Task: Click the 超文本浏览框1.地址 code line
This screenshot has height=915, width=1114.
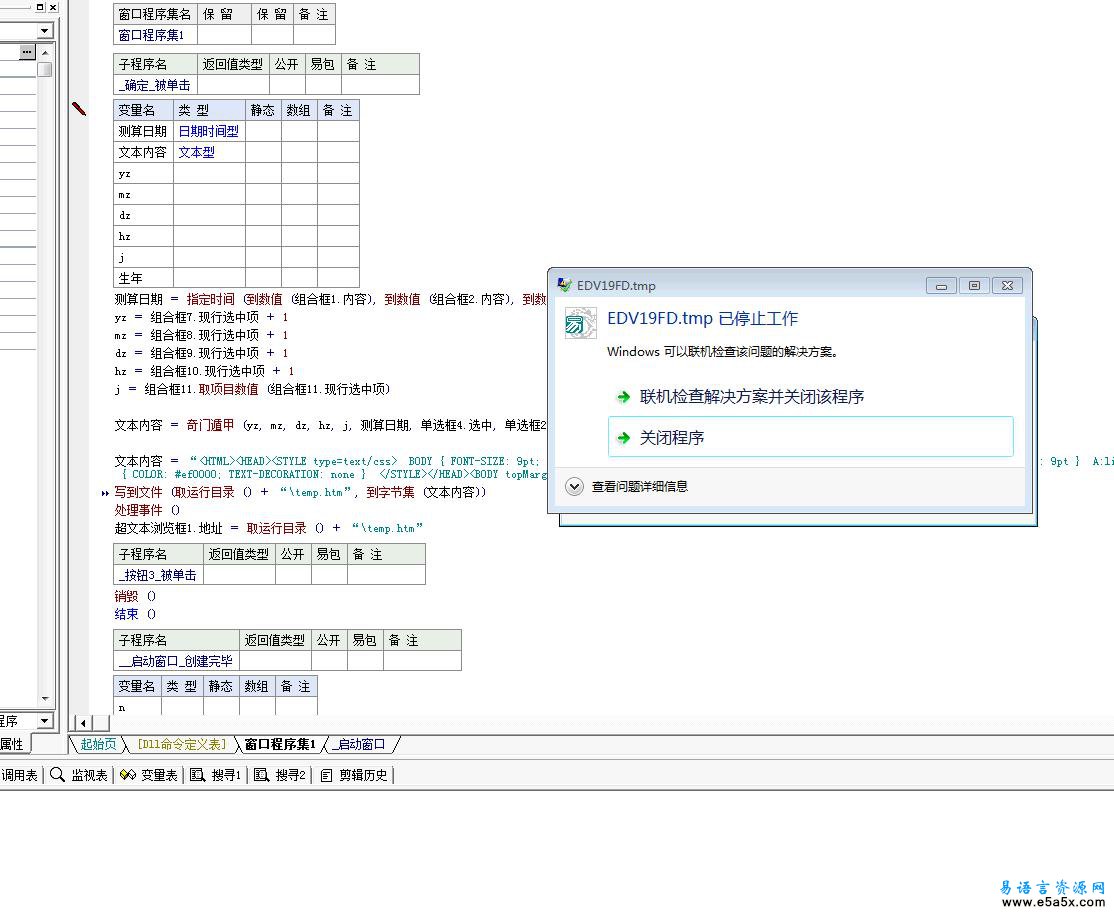Action: click(x=269, y=528)
